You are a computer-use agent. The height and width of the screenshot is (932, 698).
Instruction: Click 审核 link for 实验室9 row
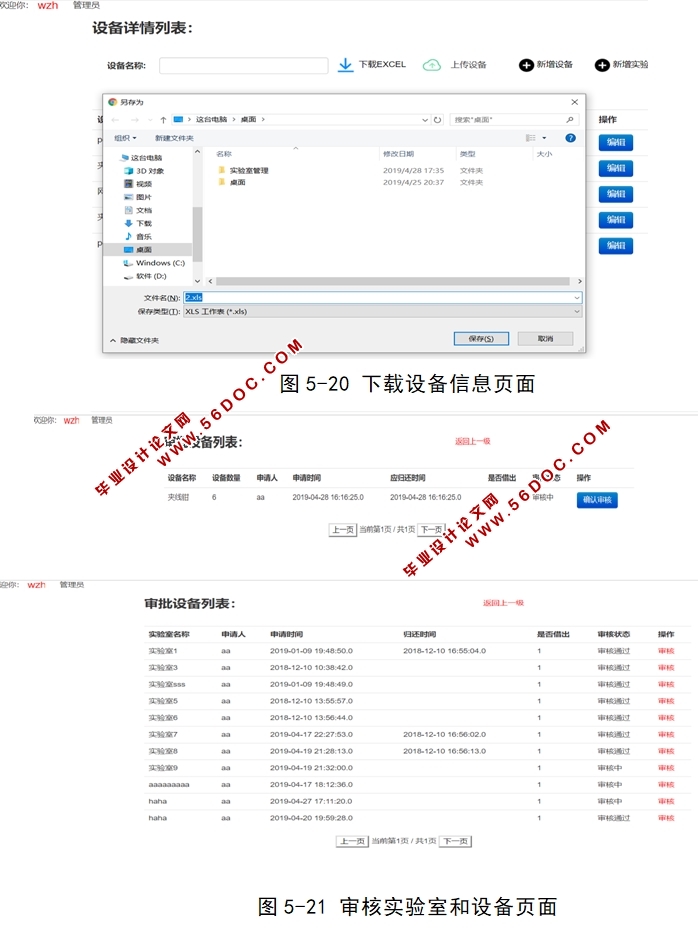pyautogui.click(x=666, y=768)
